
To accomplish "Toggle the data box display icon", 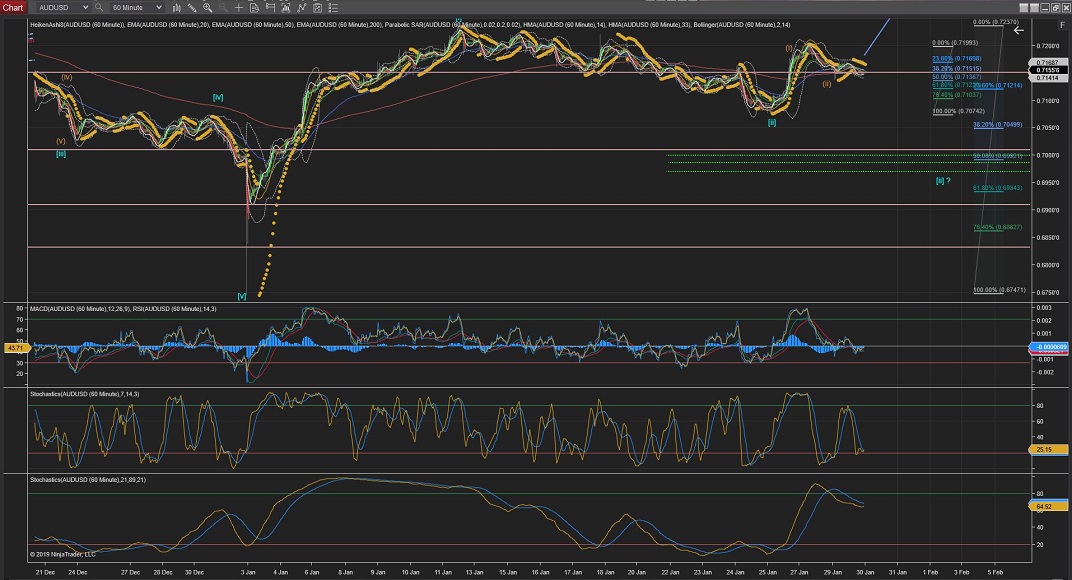I will [254, 7].
